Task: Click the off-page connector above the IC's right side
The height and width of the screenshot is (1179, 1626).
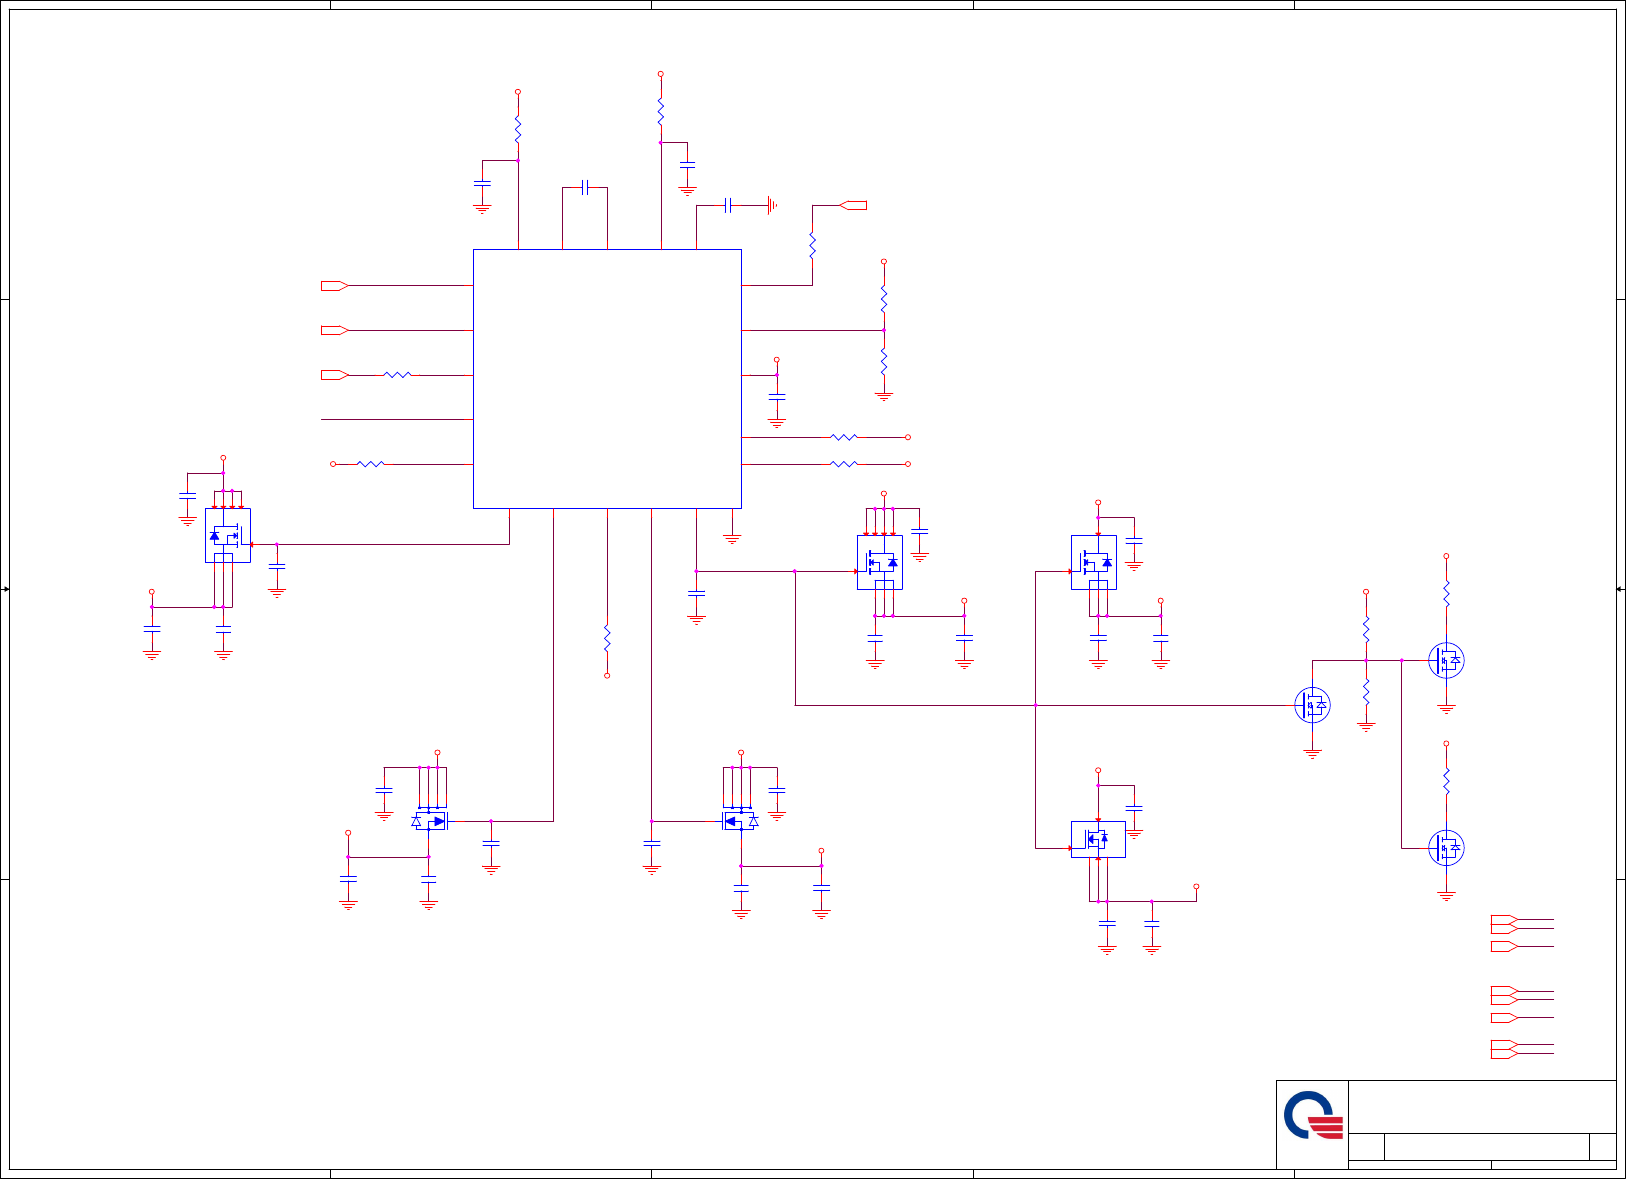Action: pos(853,205)
